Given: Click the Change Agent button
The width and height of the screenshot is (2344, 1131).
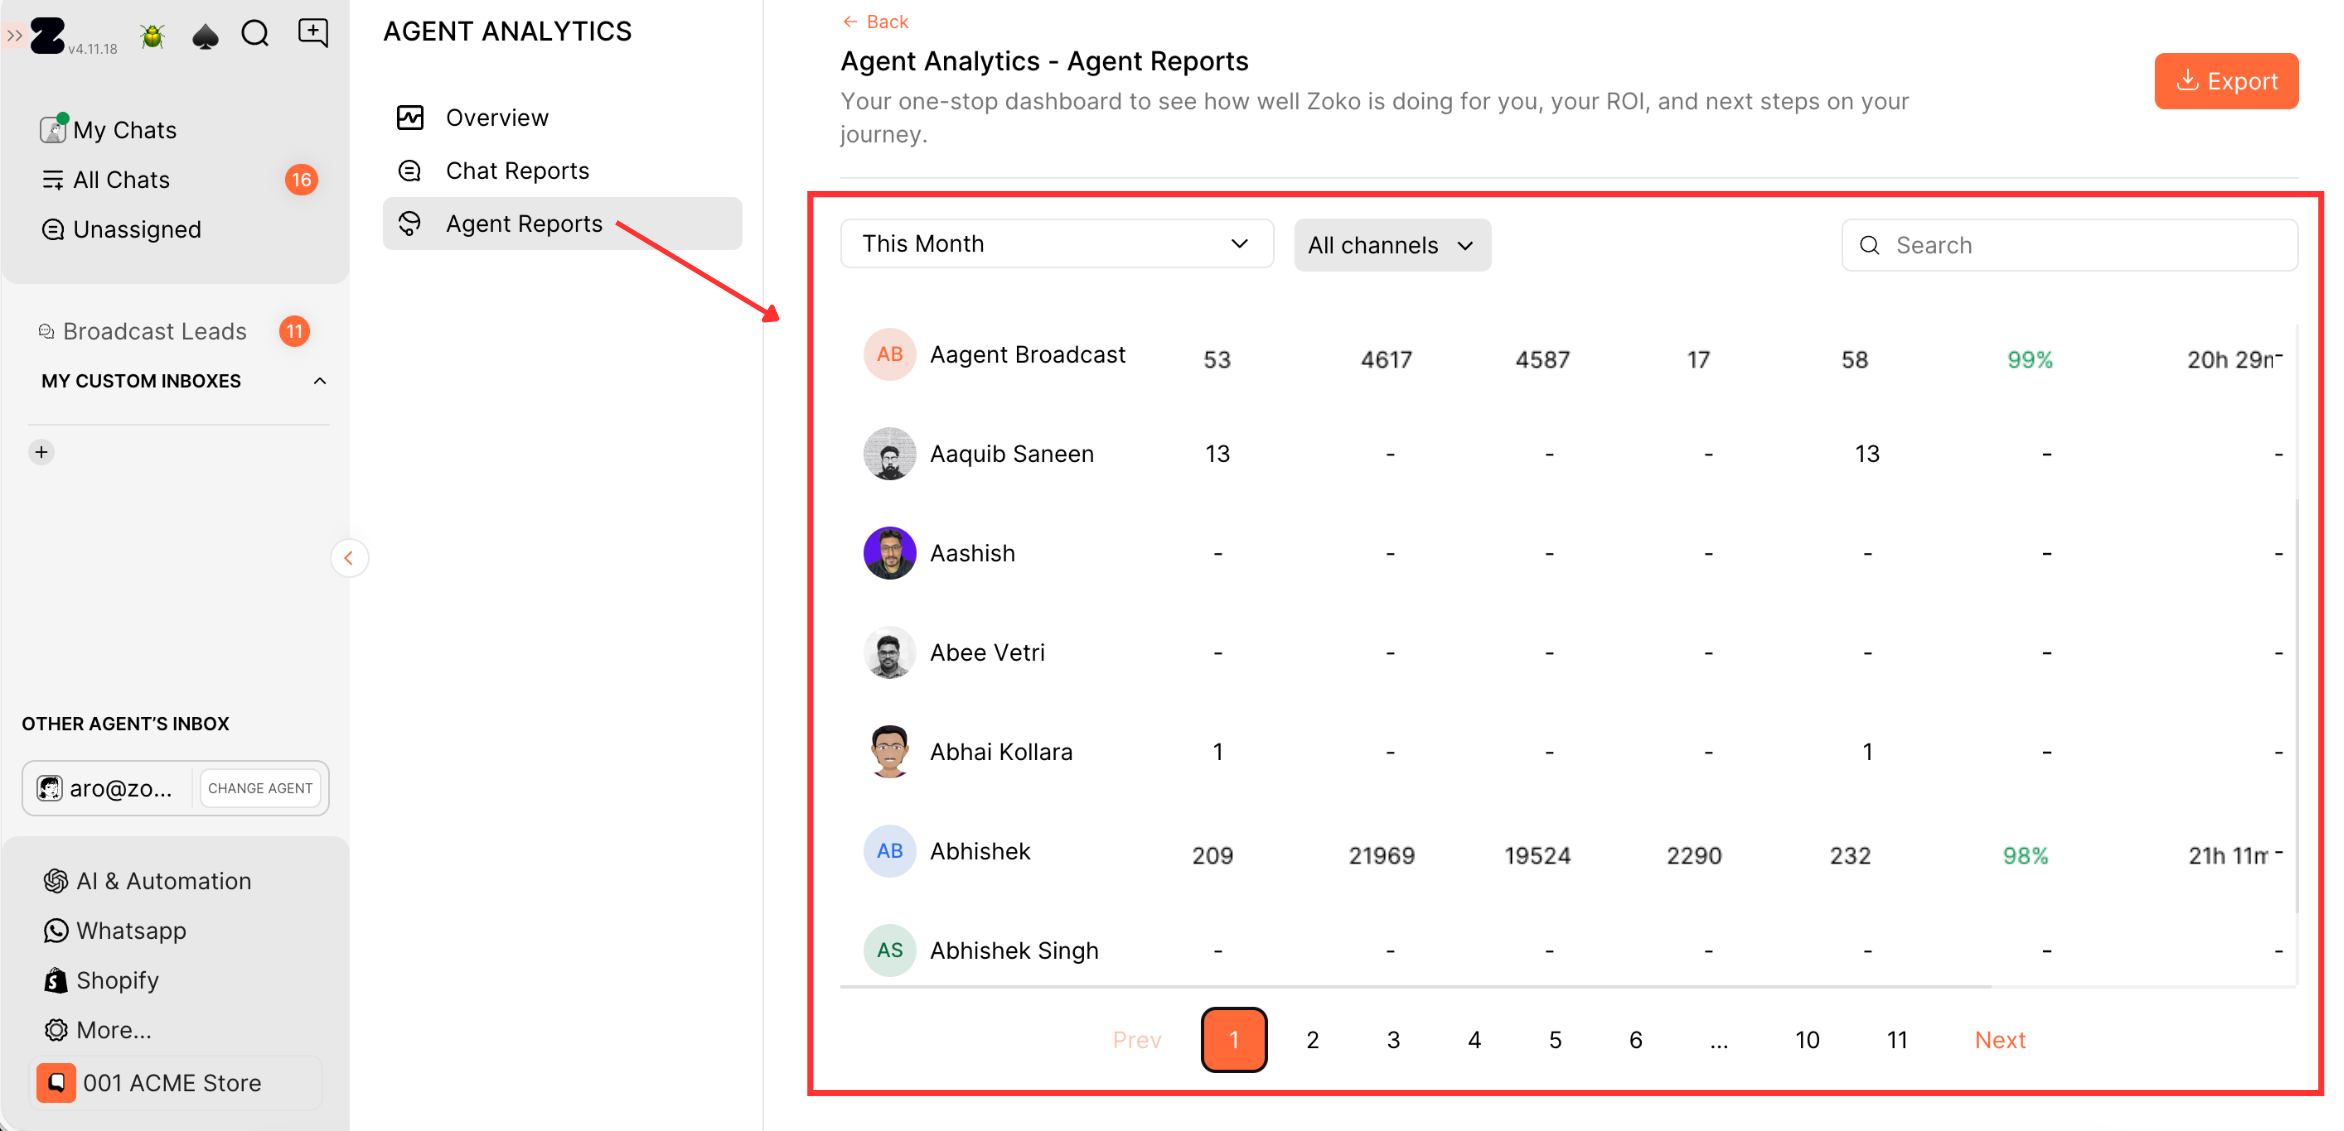Looking at the screenshot, I should [260, 788].
